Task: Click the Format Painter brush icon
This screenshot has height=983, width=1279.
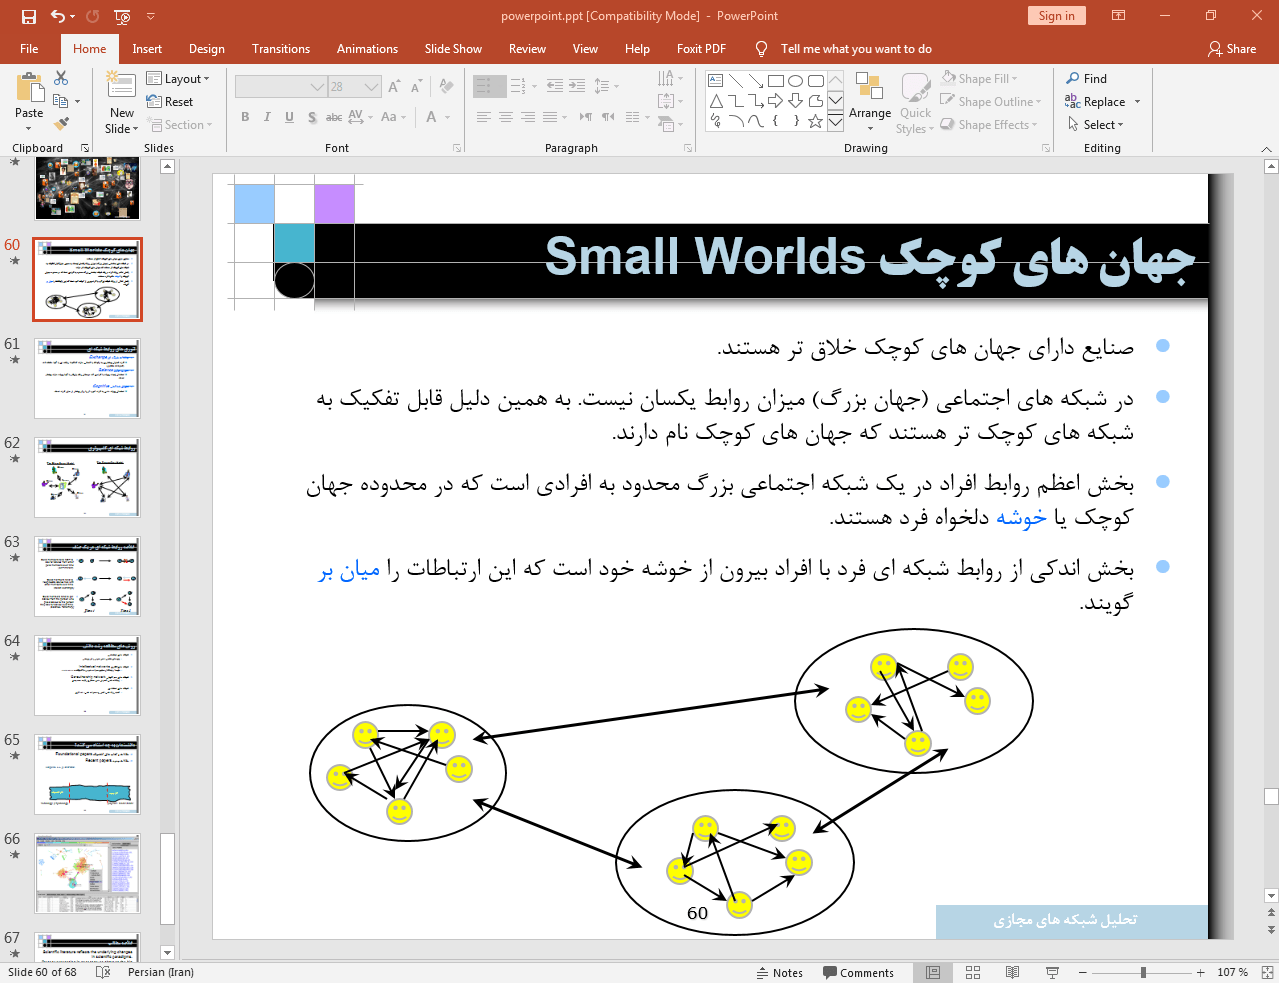Action: coord(61,124)
